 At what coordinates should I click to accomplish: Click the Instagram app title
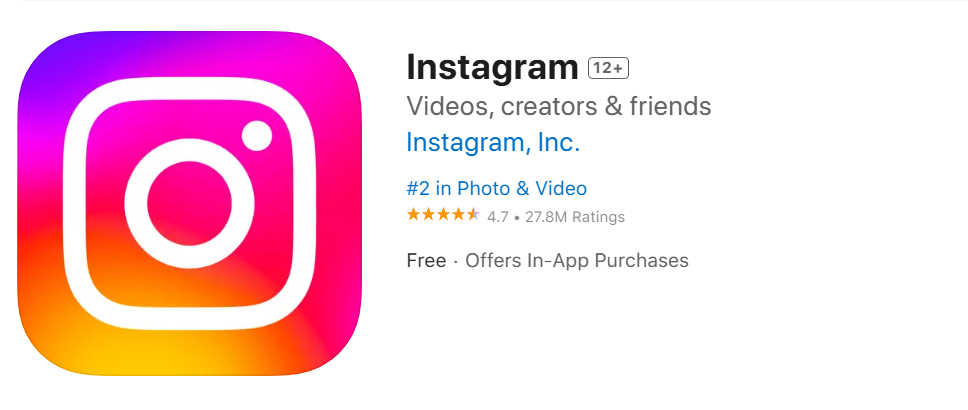click(492, 67)
